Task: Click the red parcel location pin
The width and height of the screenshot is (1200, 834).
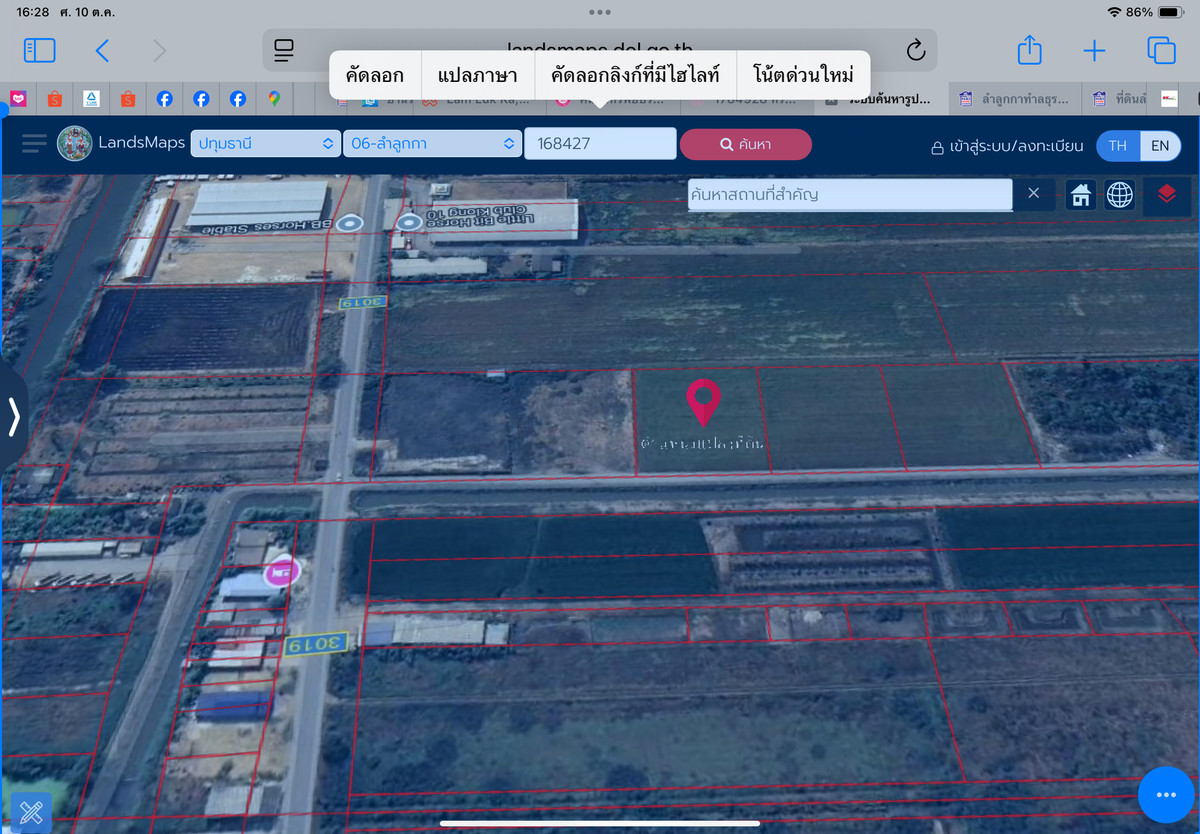Action: pyautogui.click(x=703, y=400)
